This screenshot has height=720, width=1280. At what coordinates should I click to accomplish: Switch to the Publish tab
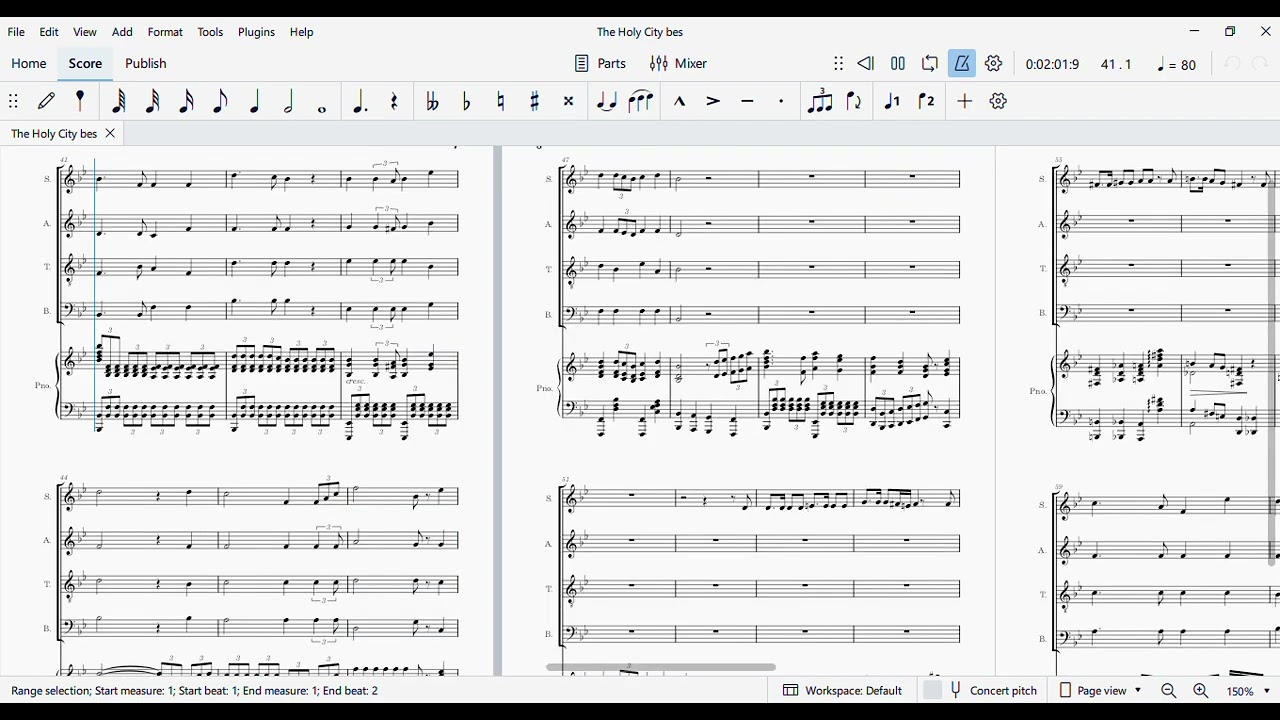[146, 63]
